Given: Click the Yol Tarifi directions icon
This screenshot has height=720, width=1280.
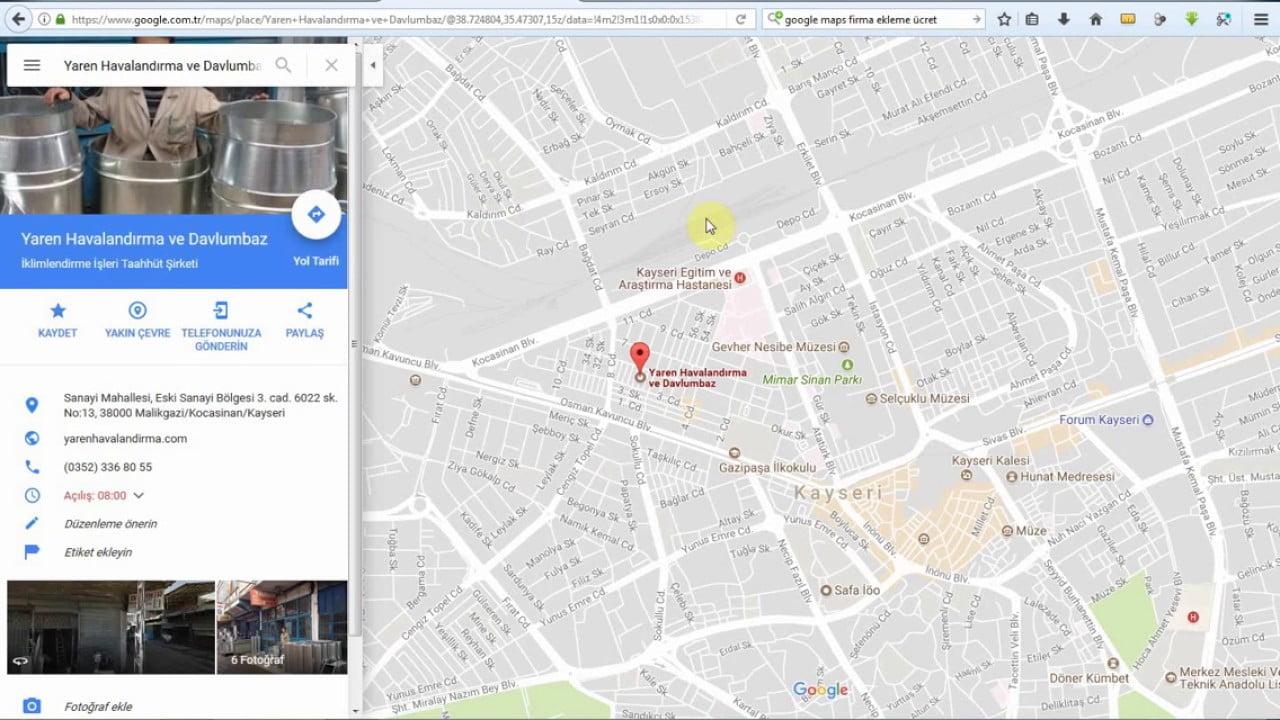Looking at the screenshot, I should (x=316, y=214).
